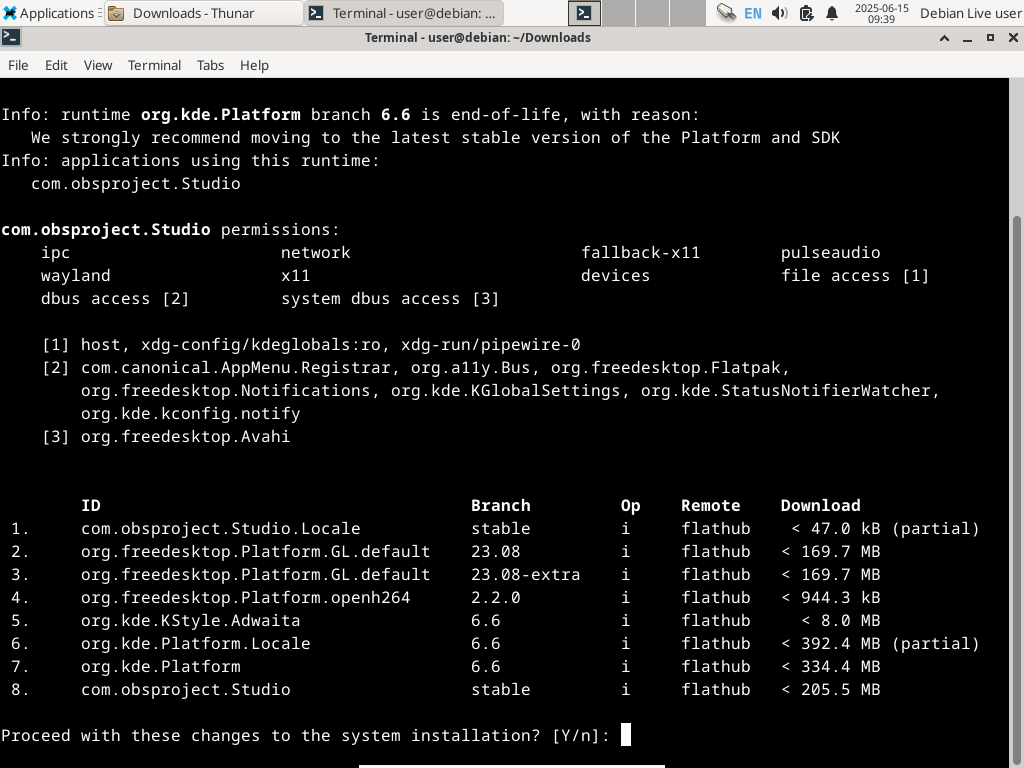The height and width of the screenshot is (768, 1024).
Task: Maximize the Terminal window
Action: coord(990,38)
